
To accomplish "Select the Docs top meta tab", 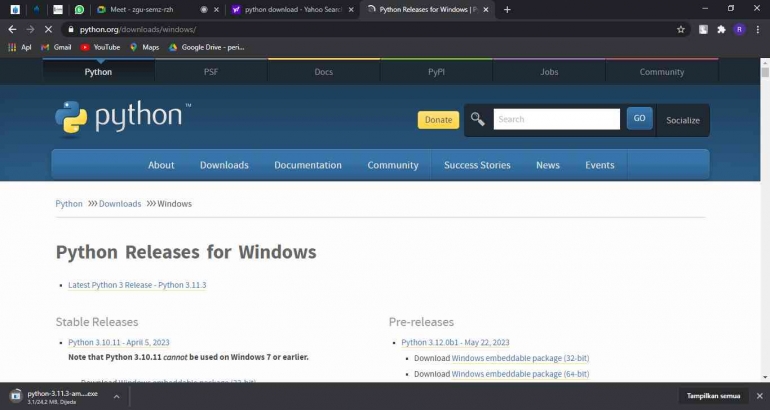I will (x=324, y=72).
